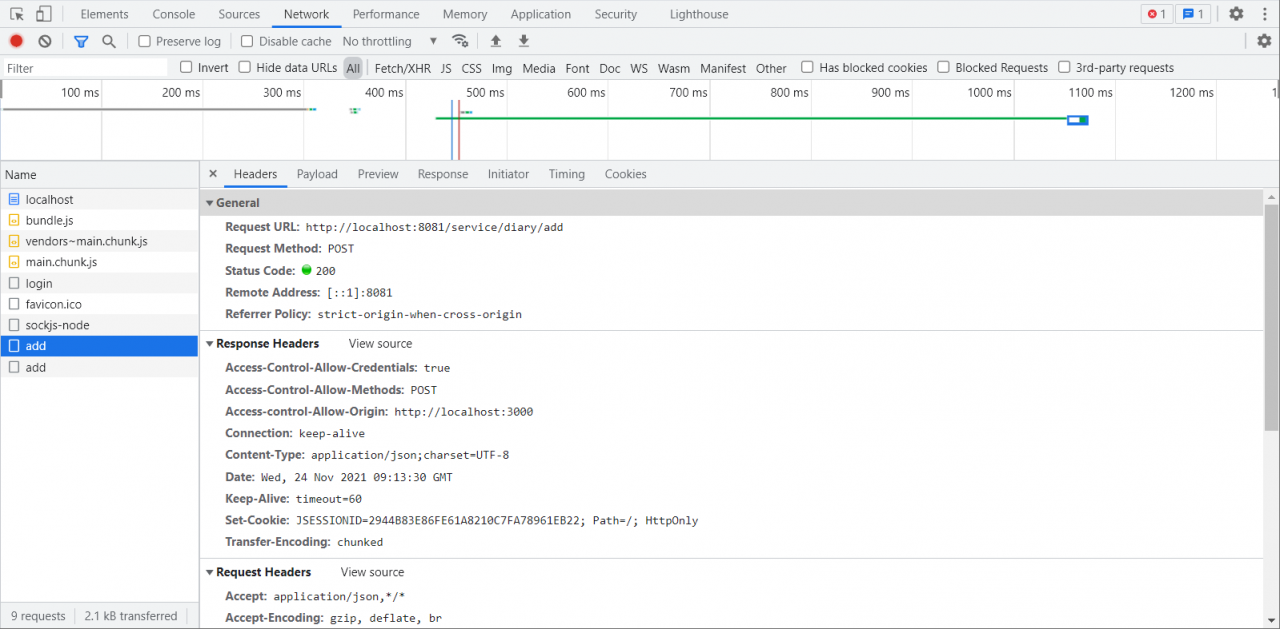Check Has blocked cookies checkbox

pos(807,67)
